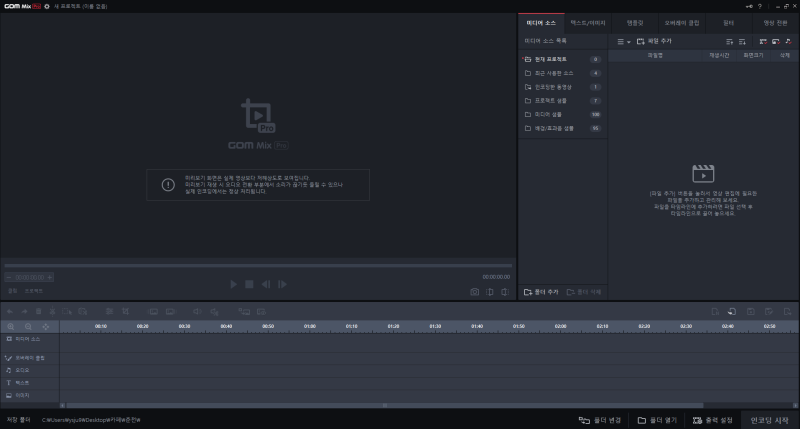Screen dimensions: 800x429
Task: Zoom in the timeline with magnifier plus
Action: 11,326
